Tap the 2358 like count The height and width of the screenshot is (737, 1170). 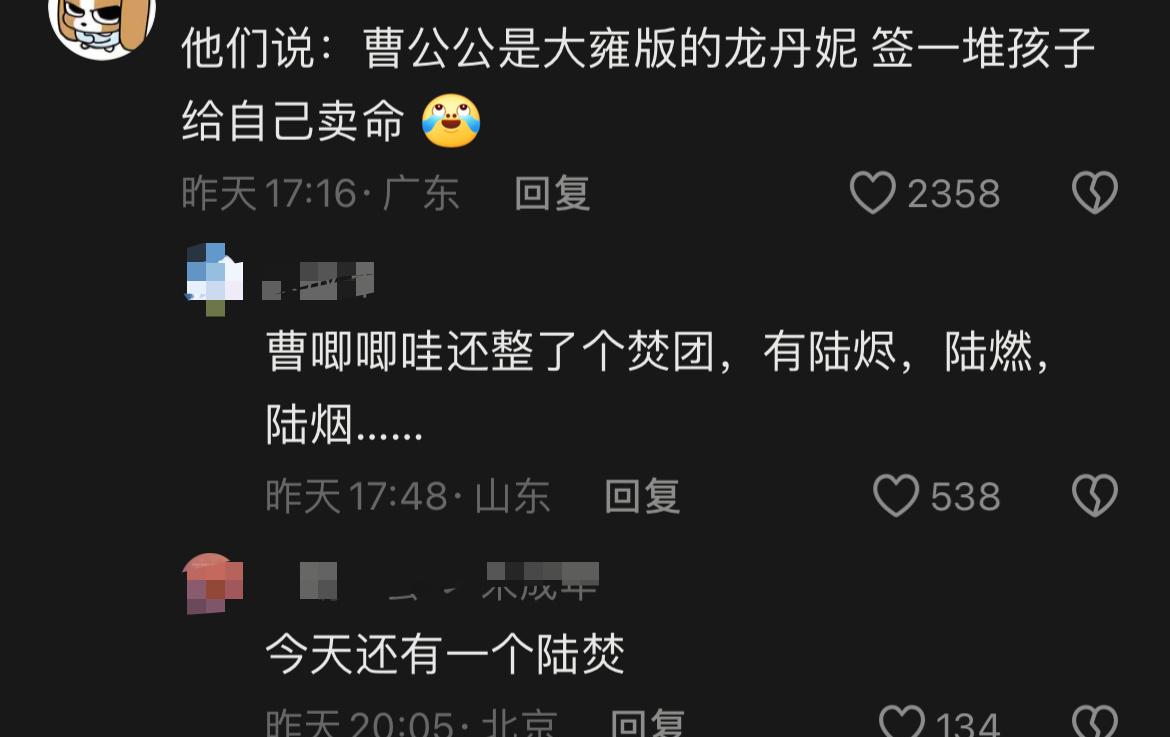pyautogui.click(x=954, y=194)
